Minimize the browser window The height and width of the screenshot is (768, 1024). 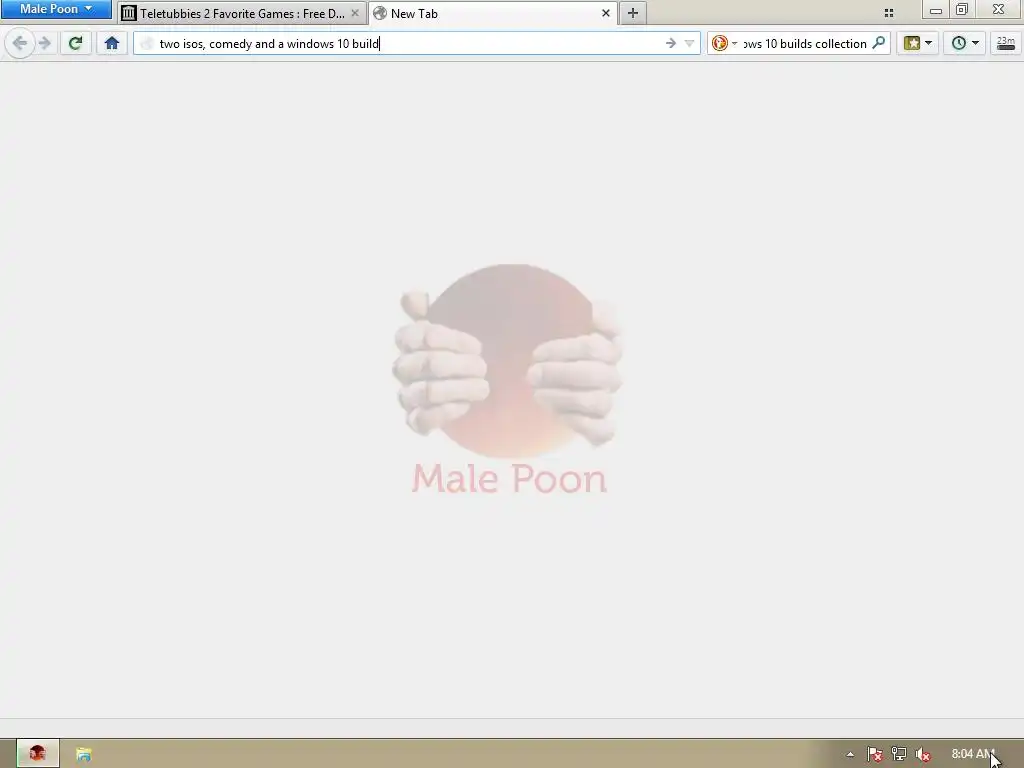click(x=935, y=10)
